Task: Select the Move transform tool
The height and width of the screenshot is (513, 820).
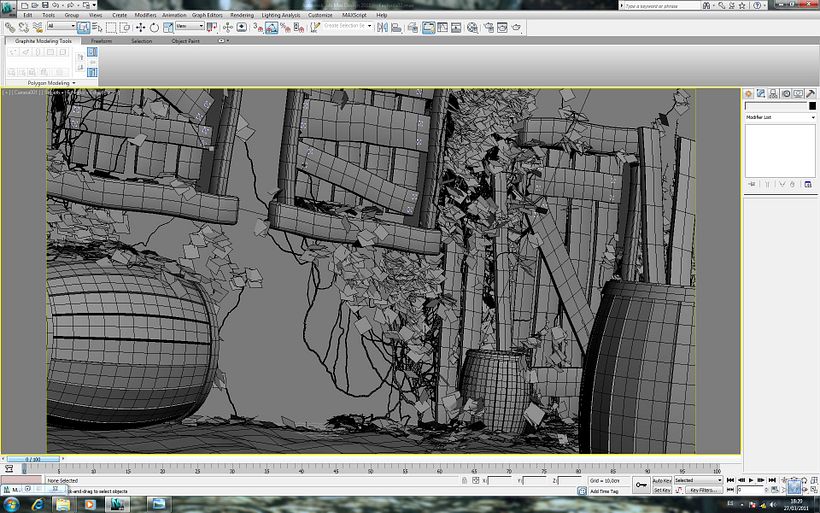Action: point(140,28)
